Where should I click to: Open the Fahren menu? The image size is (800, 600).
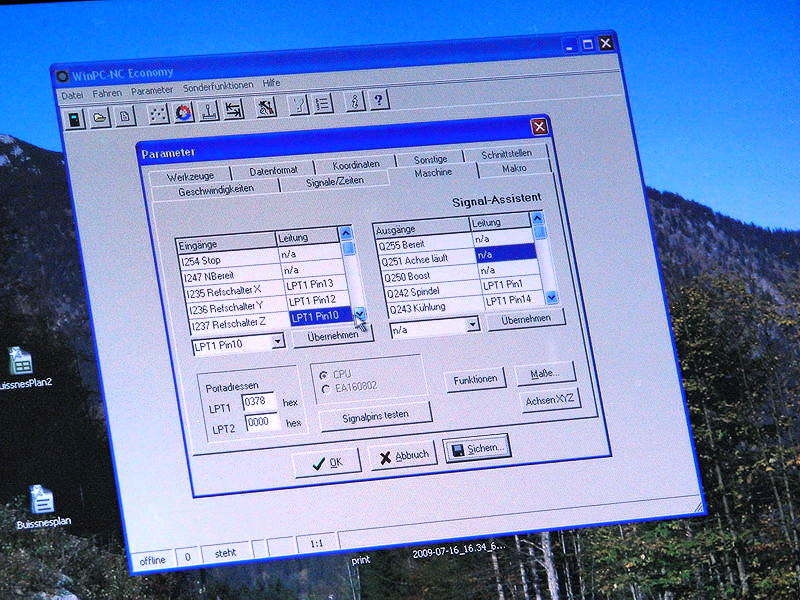pos(107,93)
